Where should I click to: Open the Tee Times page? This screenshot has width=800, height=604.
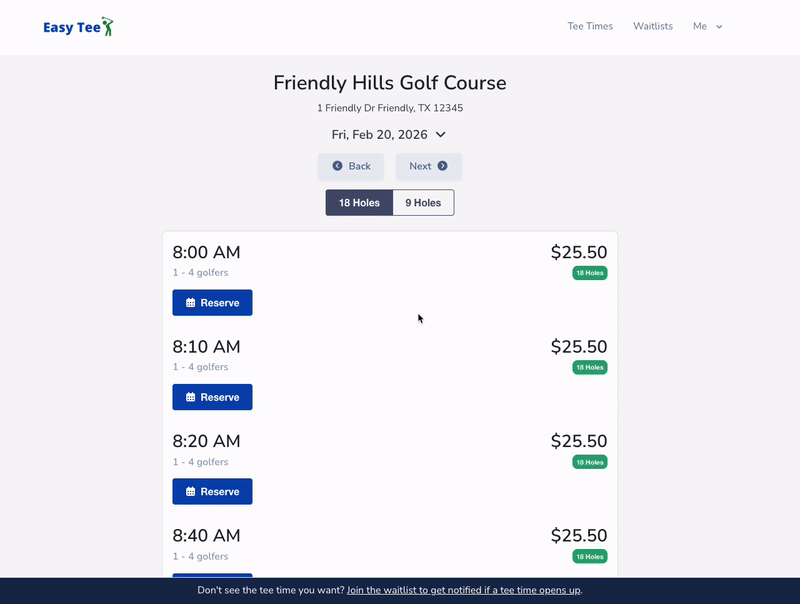click(x=590, y=26)
